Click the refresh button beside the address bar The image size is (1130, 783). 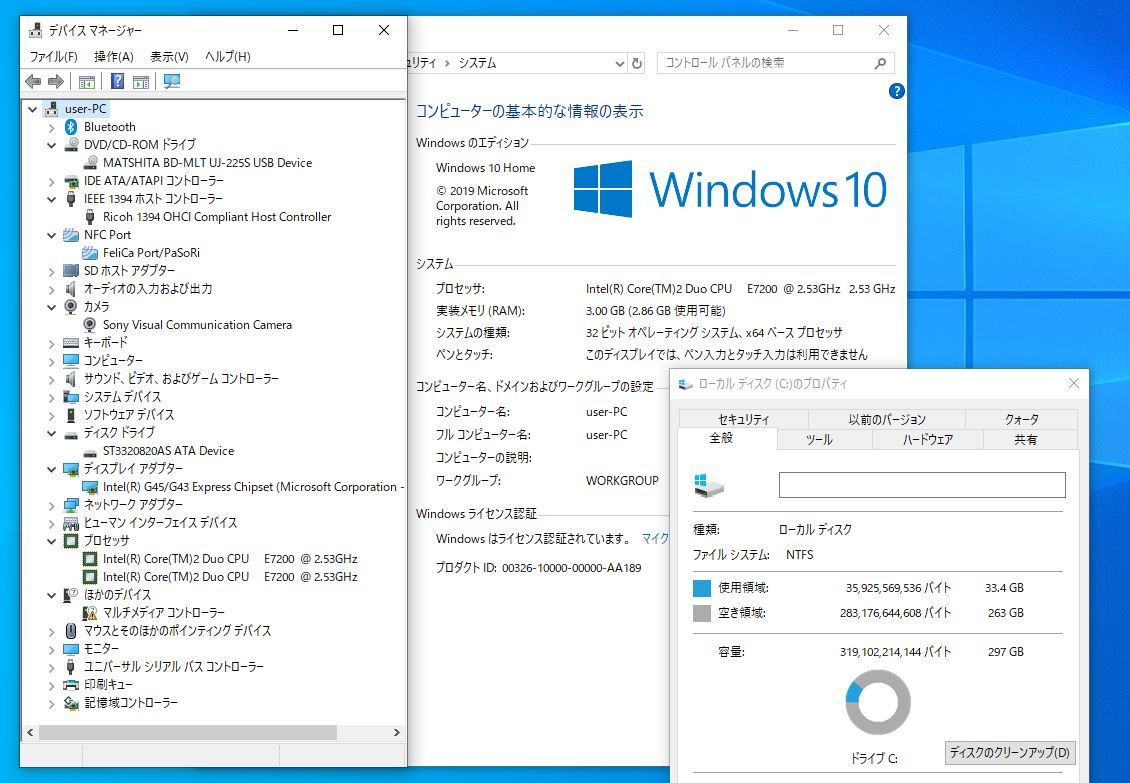(x=637, y=63)
